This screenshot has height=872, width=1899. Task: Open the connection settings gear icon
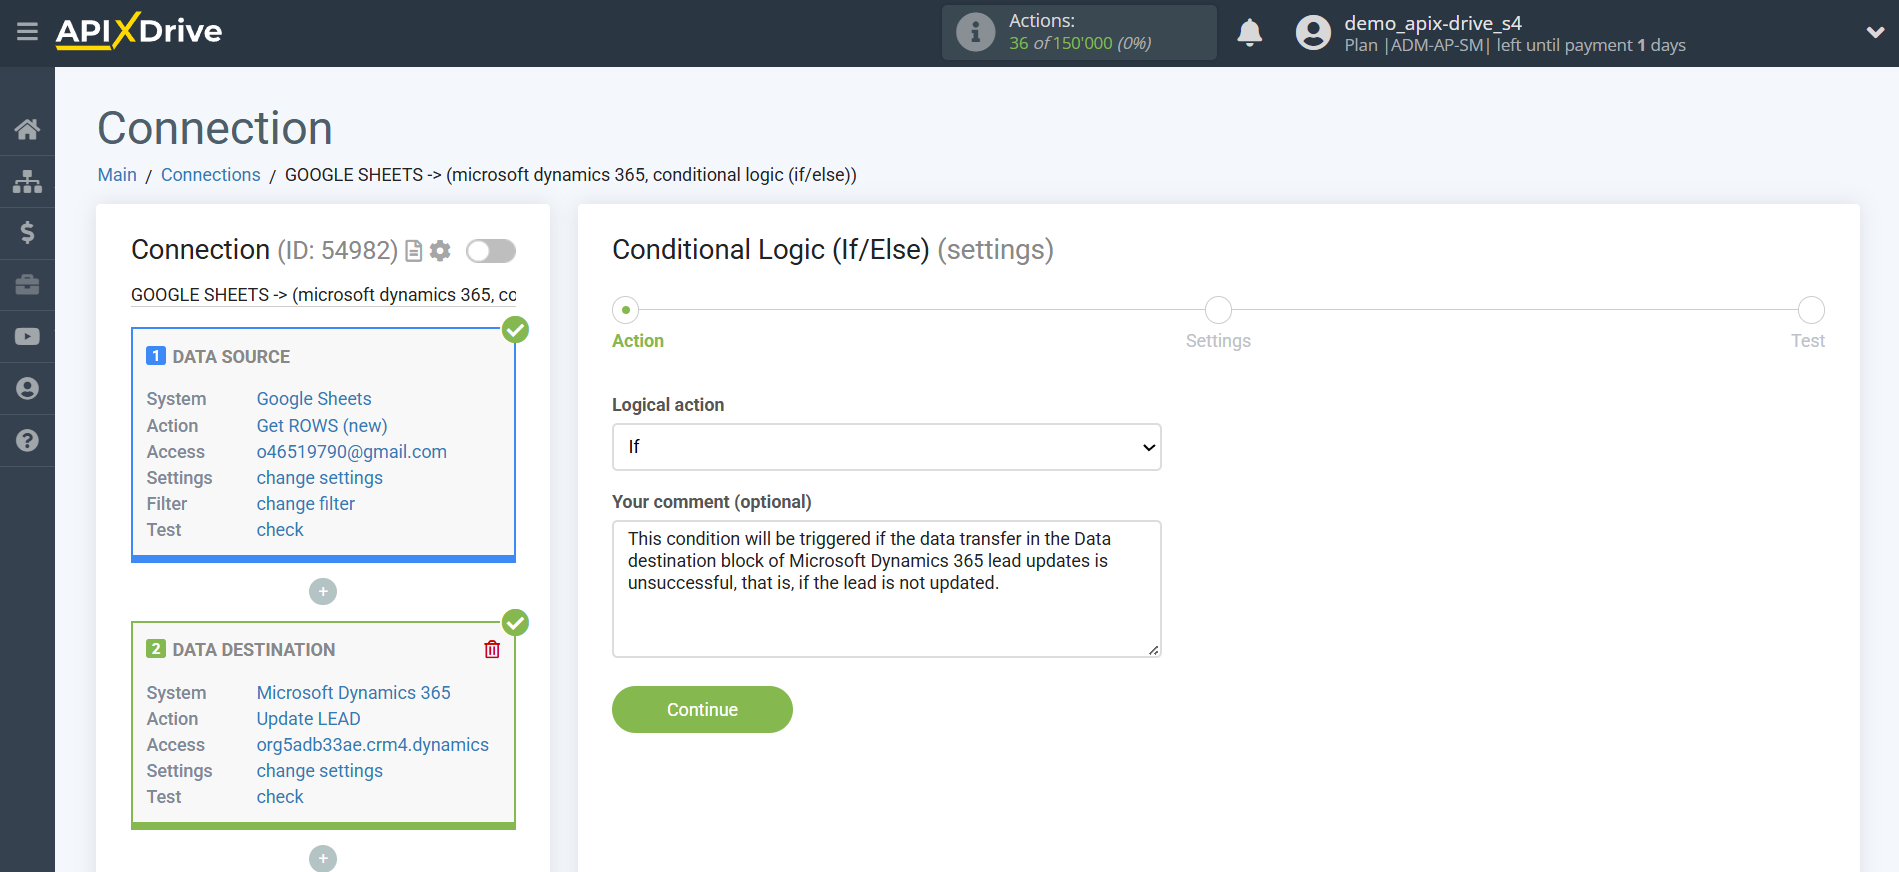click(x=440, y=251)
